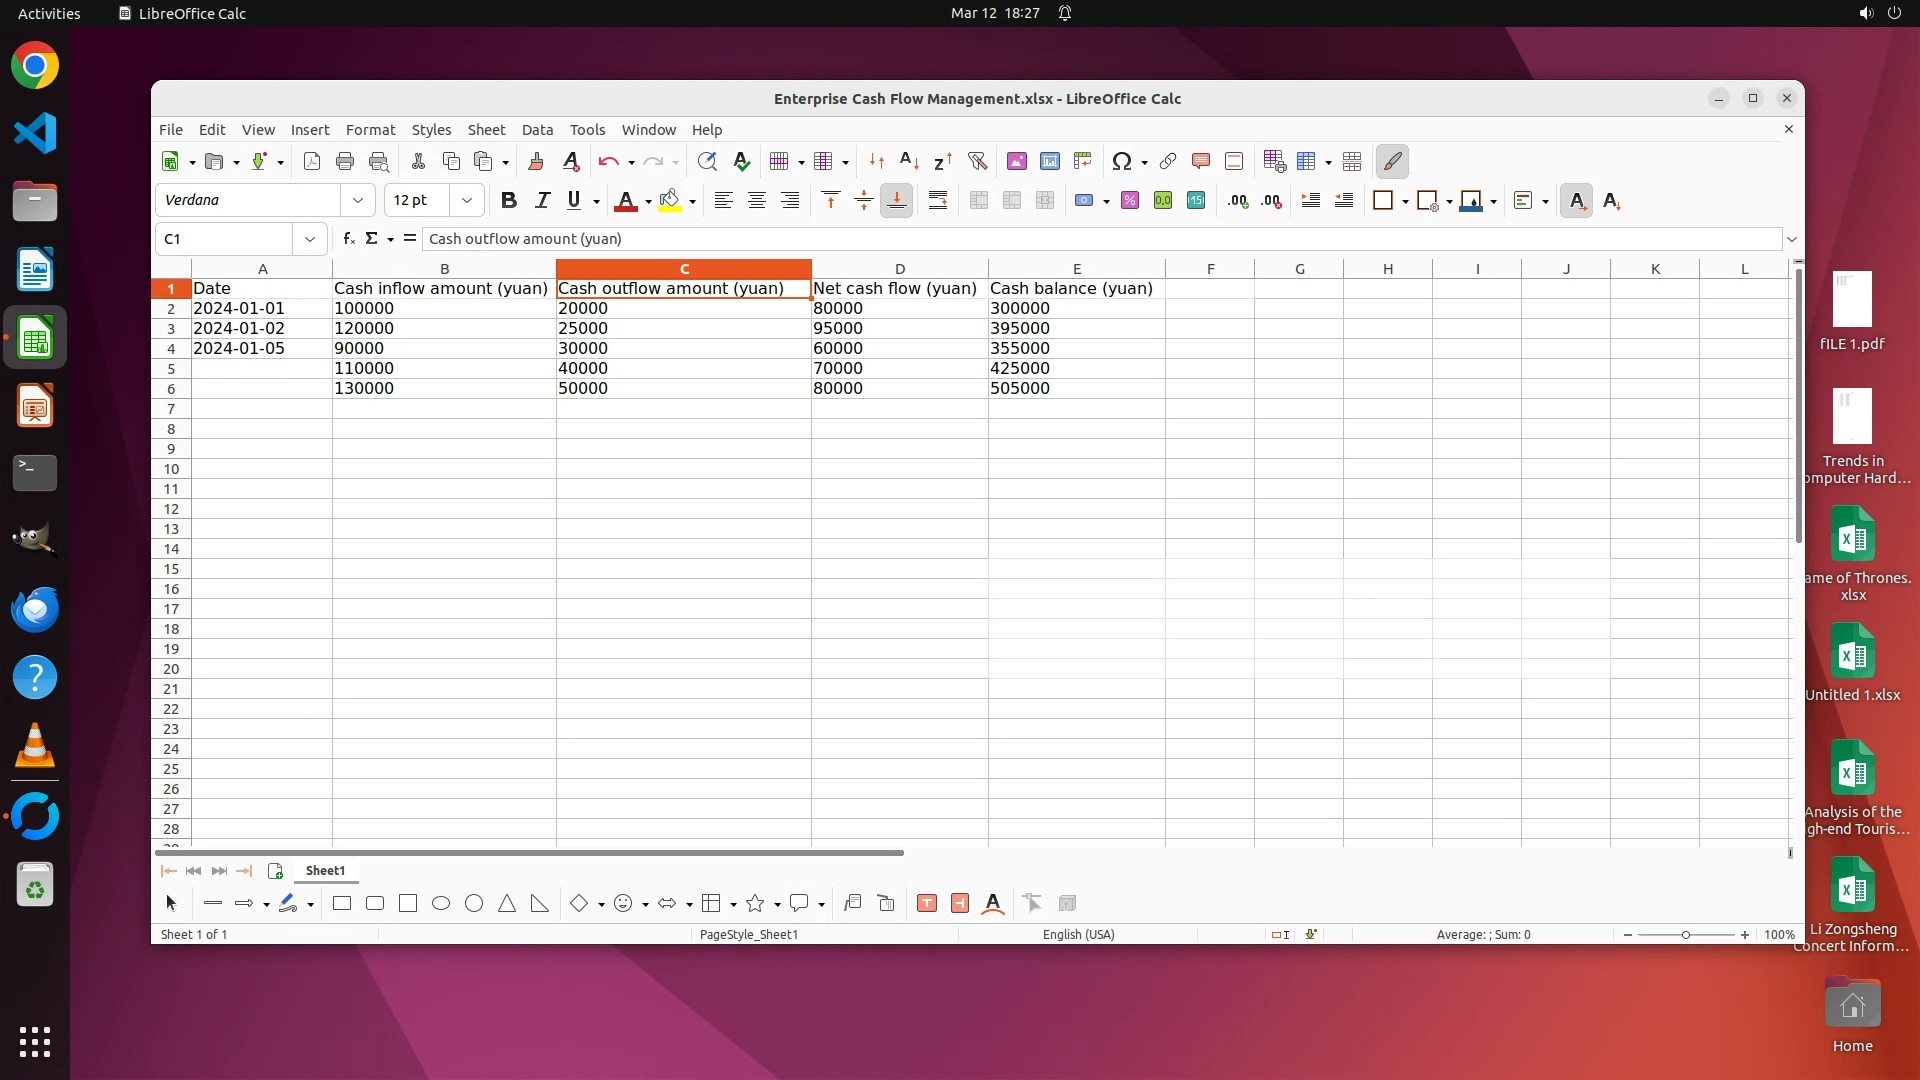Expand the Name Box dropdown arrow

(309, 239)
